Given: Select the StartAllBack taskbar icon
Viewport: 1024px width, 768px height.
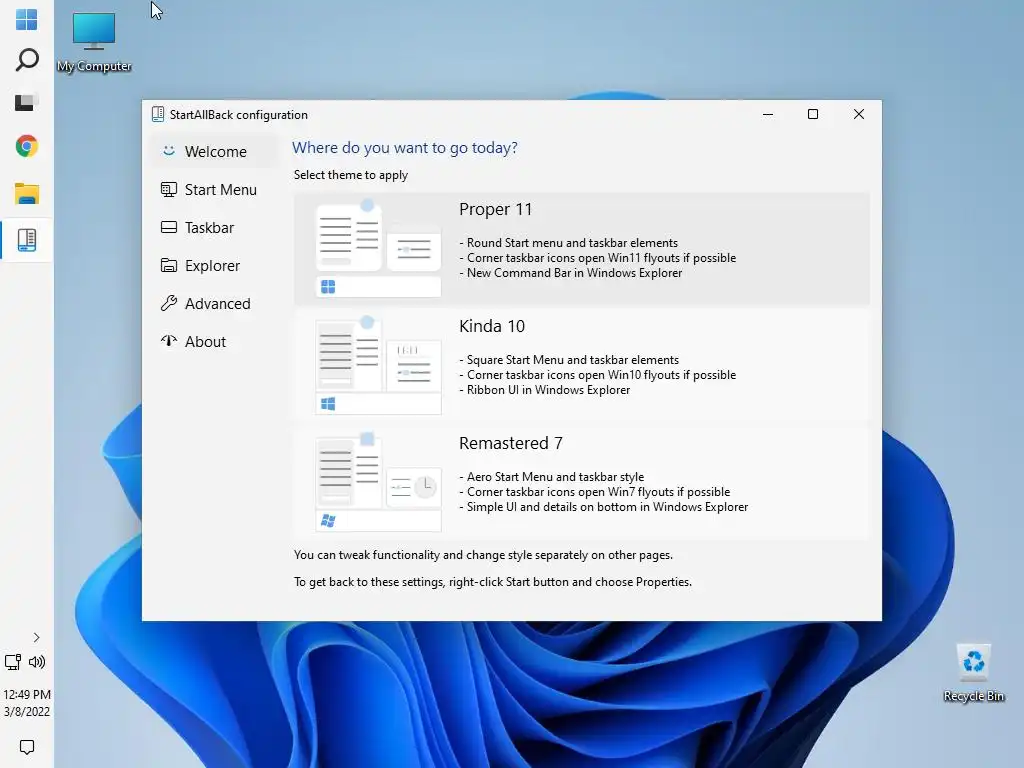Looking at the screenshot, I should [x=27, y=240].
